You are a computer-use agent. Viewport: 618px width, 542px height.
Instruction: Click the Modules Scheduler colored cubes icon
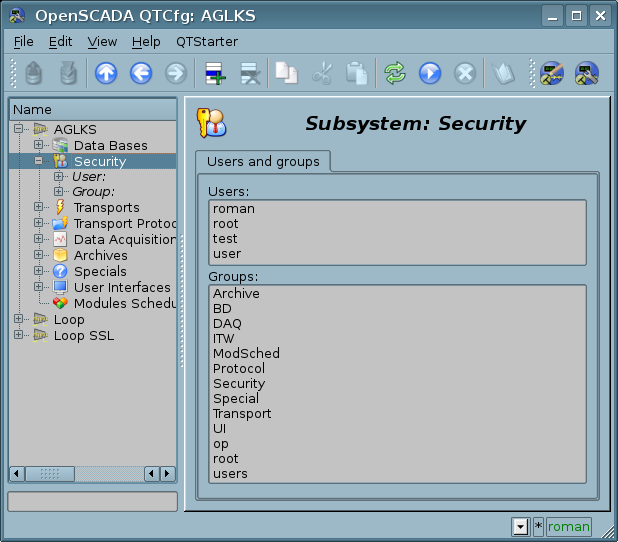pos(60,303)
